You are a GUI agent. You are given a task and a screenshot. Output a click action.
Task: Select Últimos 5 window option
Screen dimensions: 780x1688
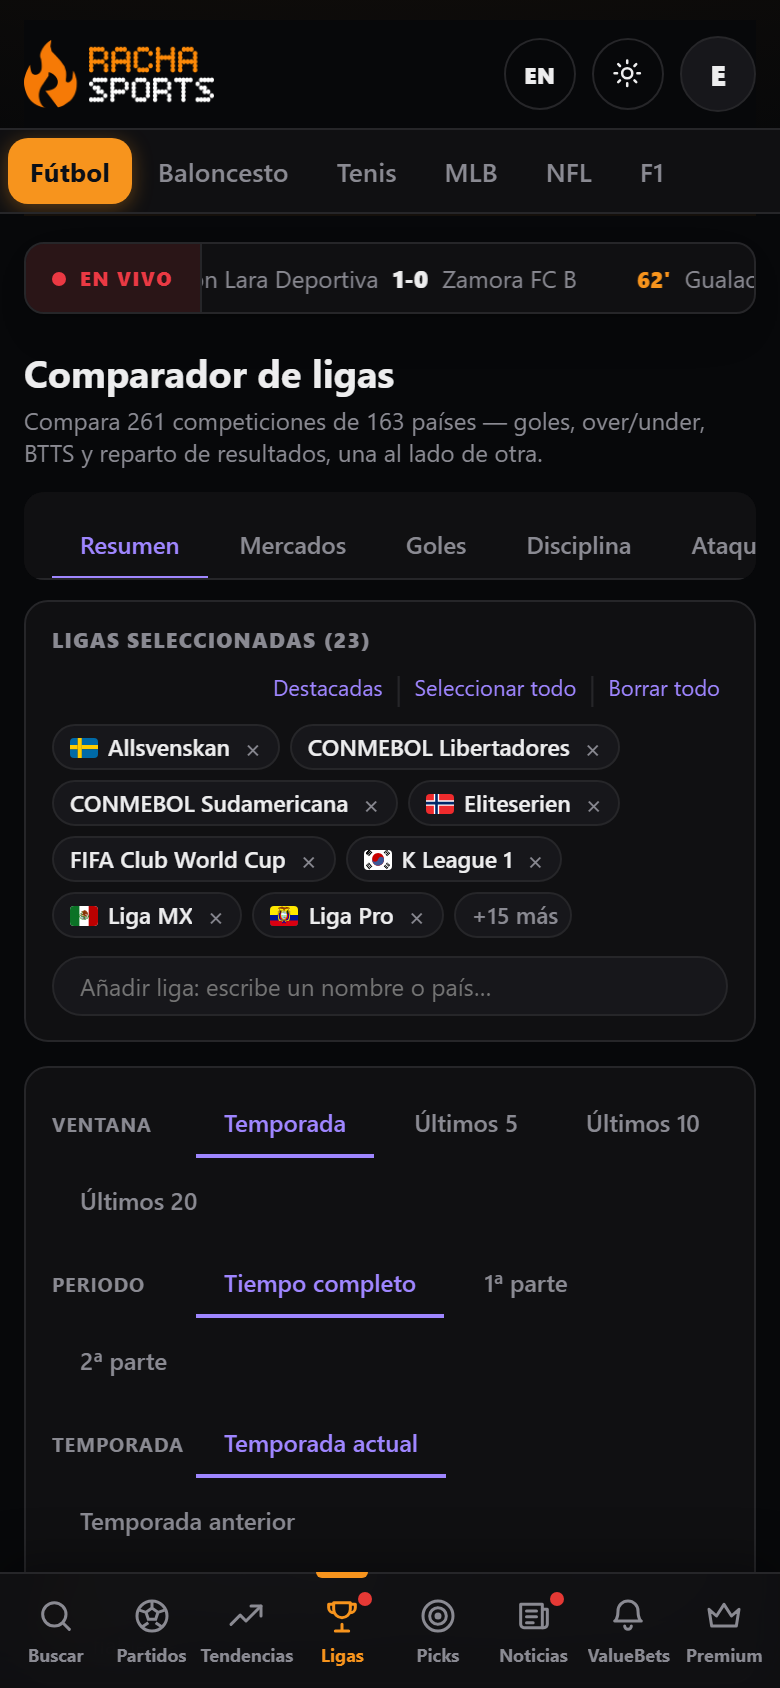466,1124
